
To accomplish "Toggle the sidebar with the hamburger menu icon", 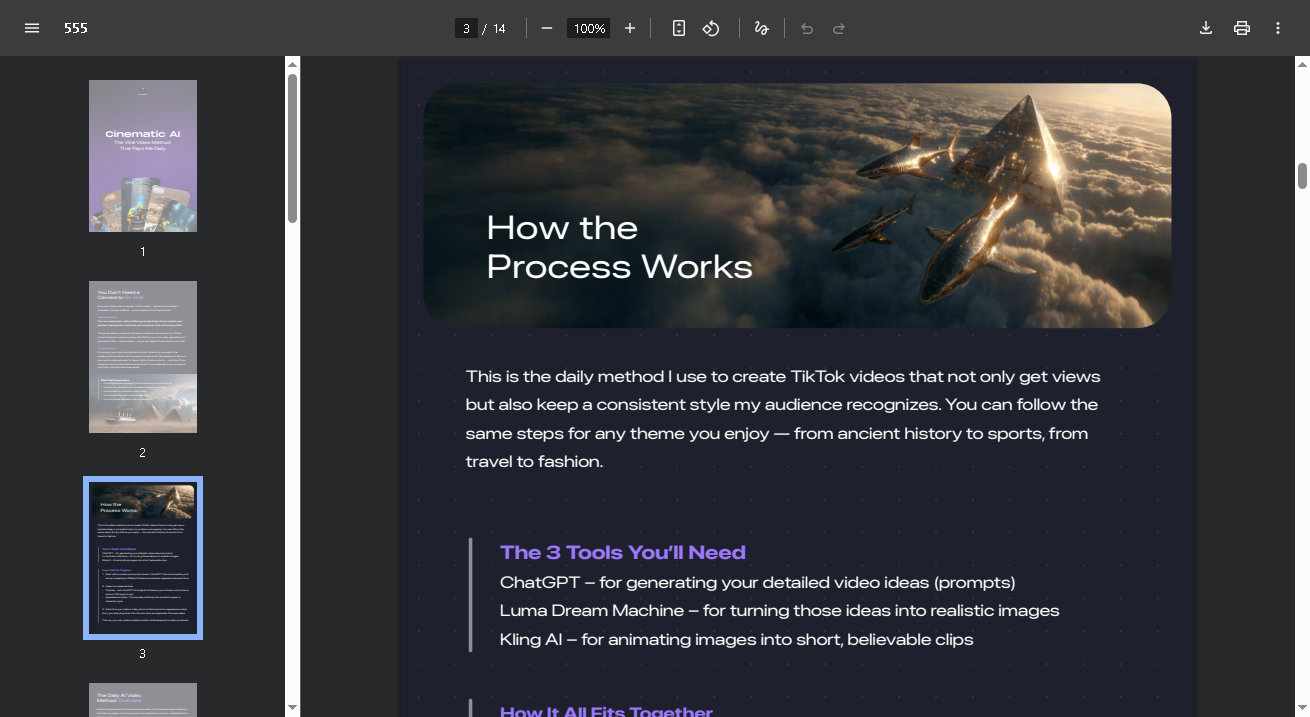I will tap(32, 28).
